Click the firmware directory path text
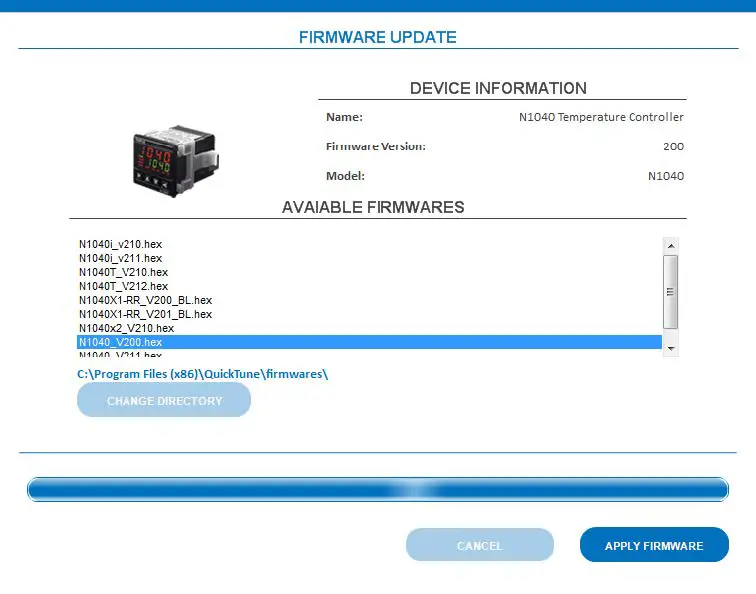Viewport: 756px width, 594px height. click(x=202, y=374)
